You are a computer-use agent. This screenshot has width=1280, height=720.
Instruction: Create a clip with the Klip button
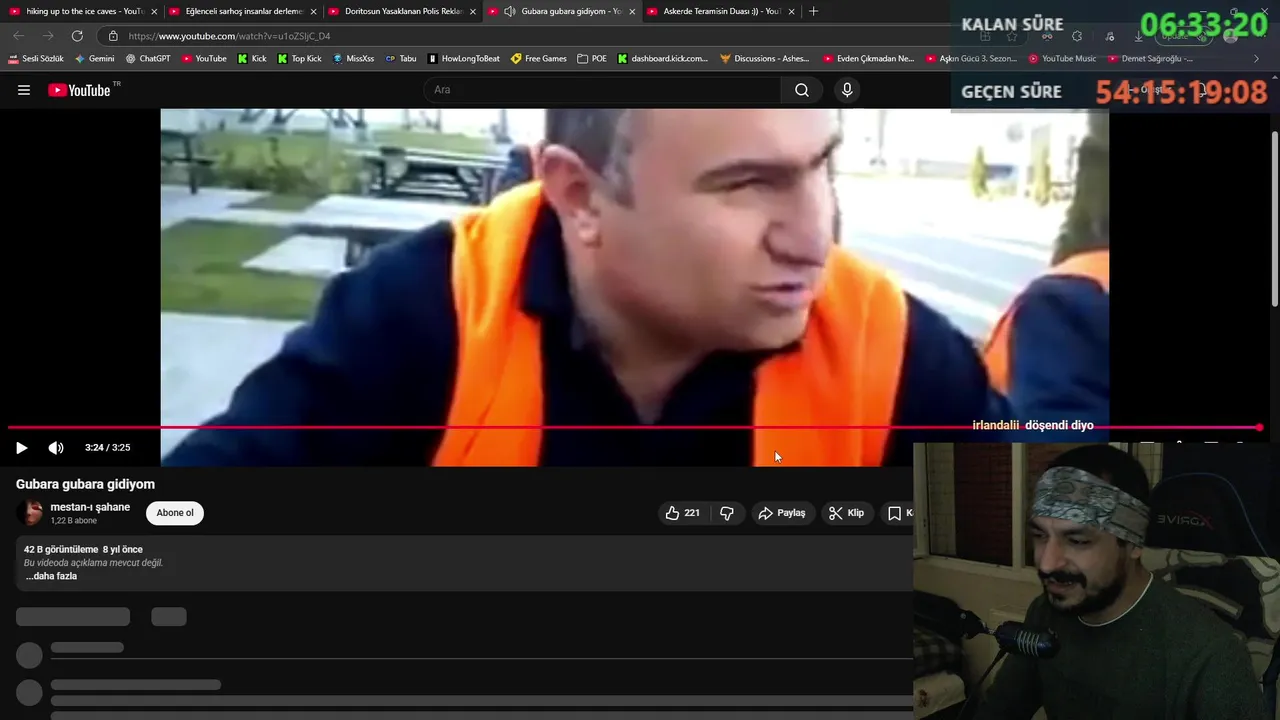point(846,513)
